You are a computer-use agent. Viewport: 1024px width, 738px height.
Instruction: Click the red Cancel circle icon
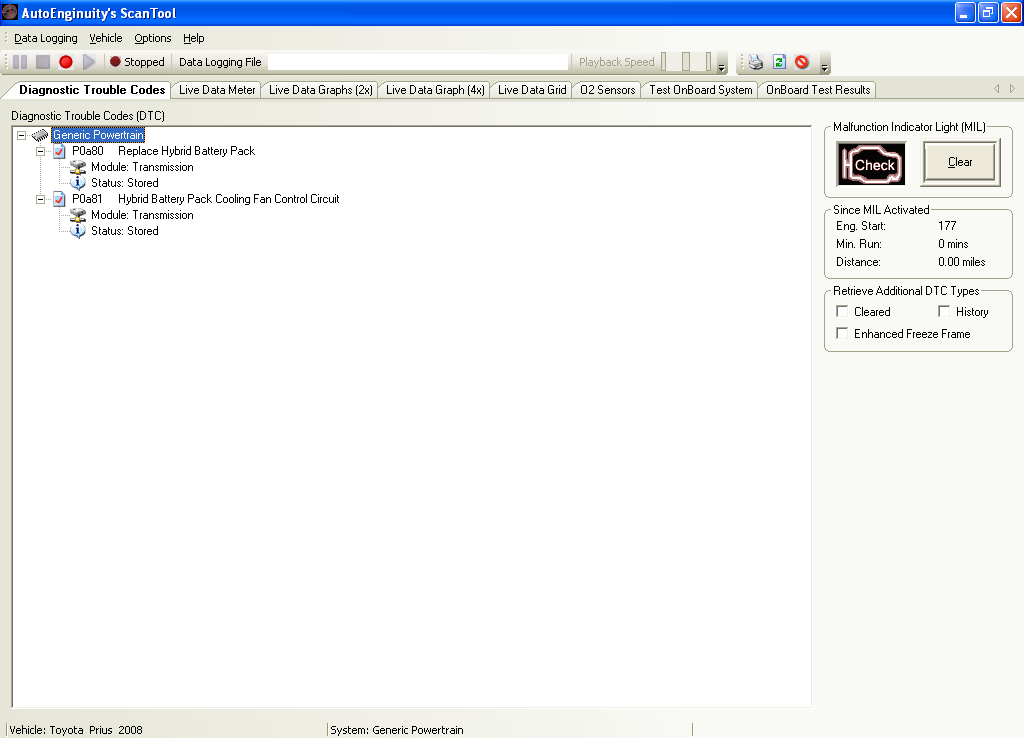click(x=802, y=62)
